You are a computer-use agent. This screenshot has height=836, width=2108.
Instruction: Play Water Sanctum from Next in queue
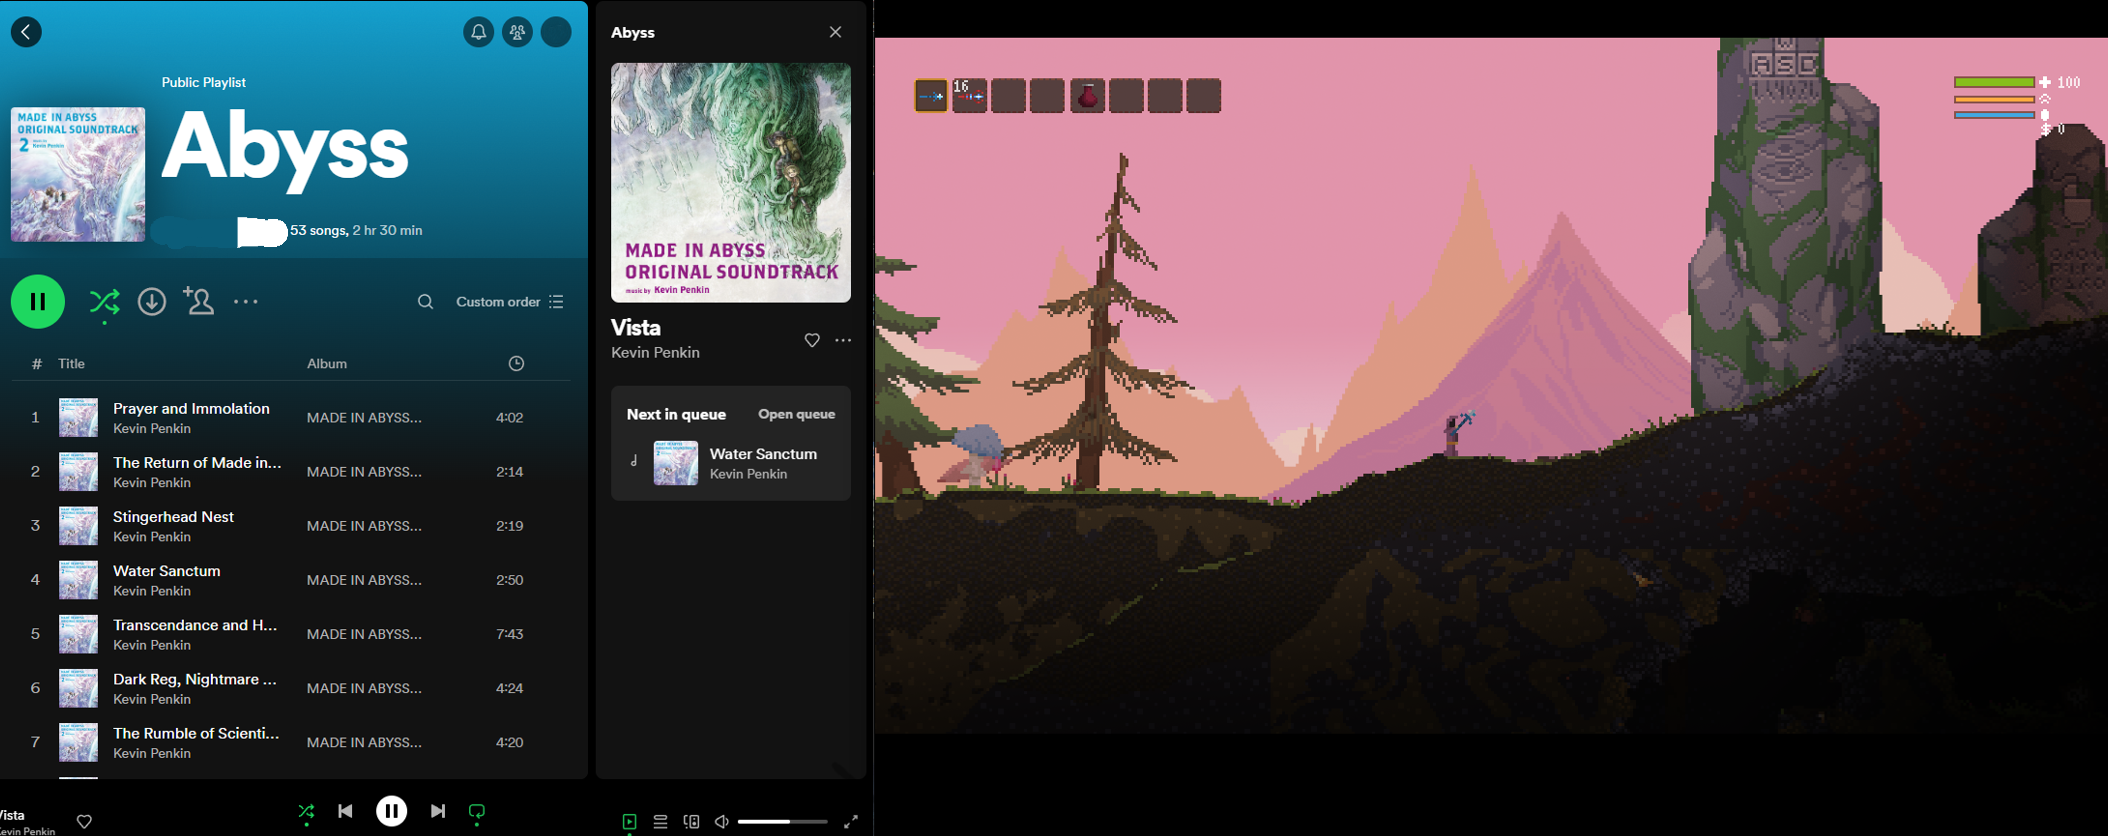[763, 454]
